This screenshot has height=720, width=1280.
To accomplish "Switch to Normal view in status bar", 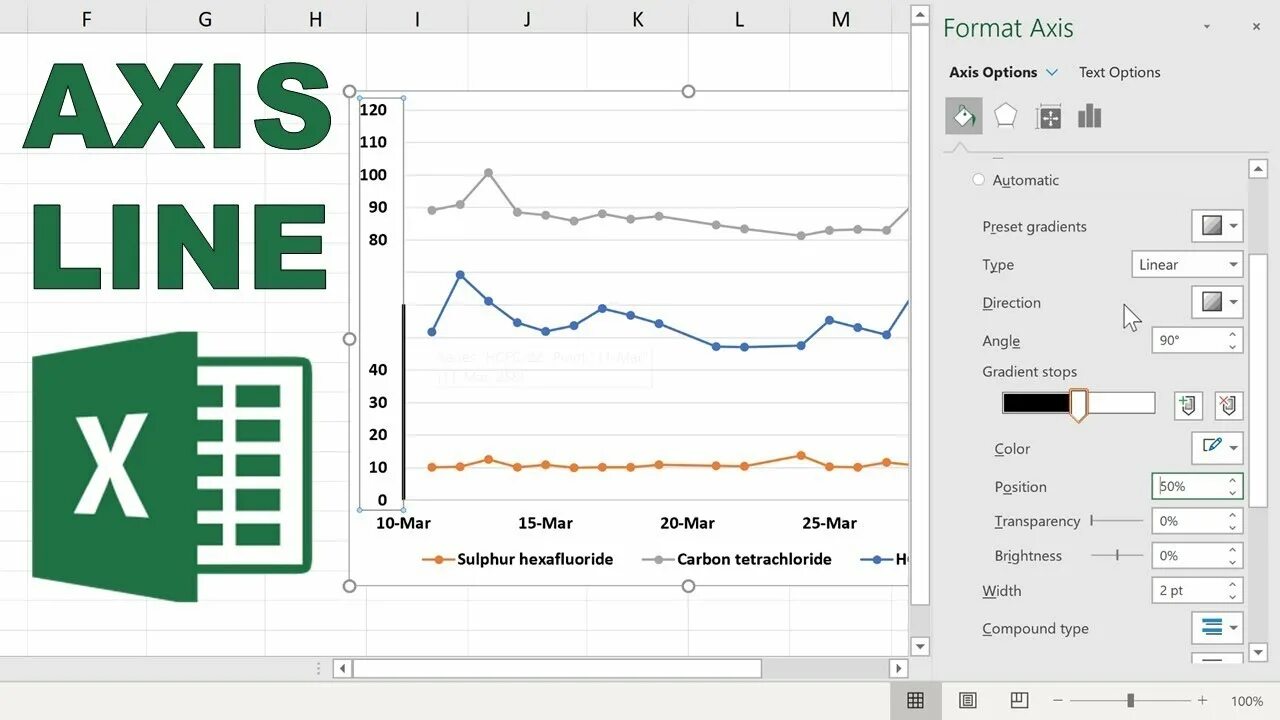I will [915, 701].
